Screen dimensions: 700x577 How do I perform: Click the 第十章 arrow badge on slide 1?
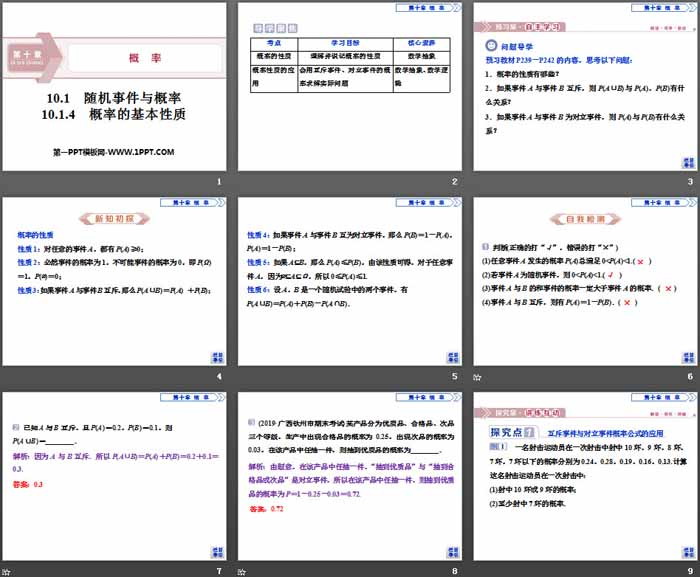pyautogui.click(x=33, y=58)
